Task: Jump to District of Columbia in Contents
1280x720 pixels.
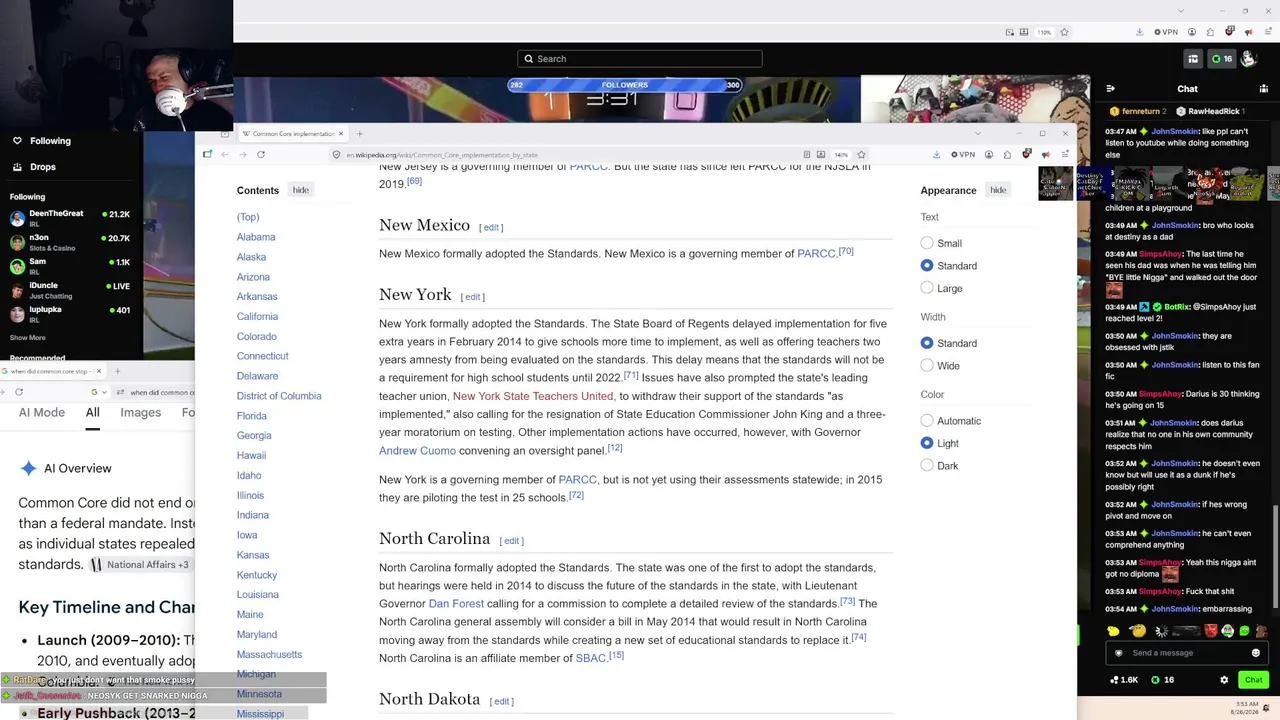Action: [279, 396]
